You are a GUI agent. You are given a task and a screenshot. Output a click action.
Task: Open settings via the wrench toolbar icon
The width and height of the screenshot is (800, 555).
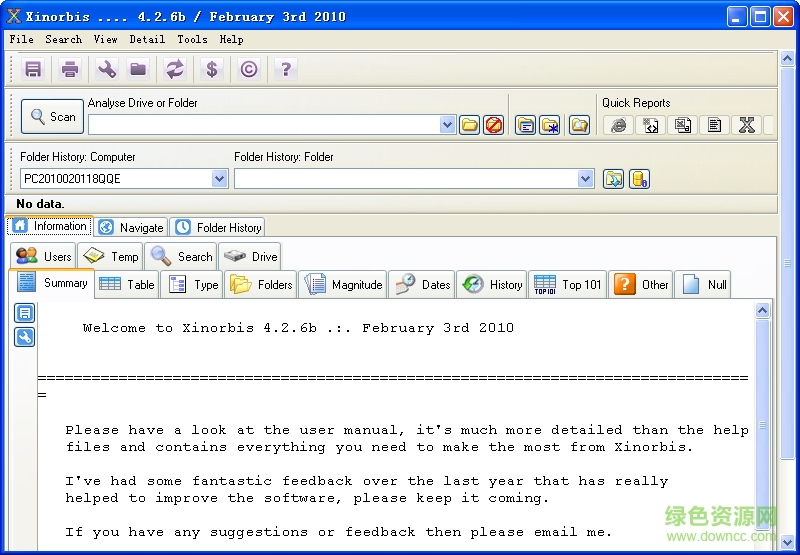tap(107, 69)
